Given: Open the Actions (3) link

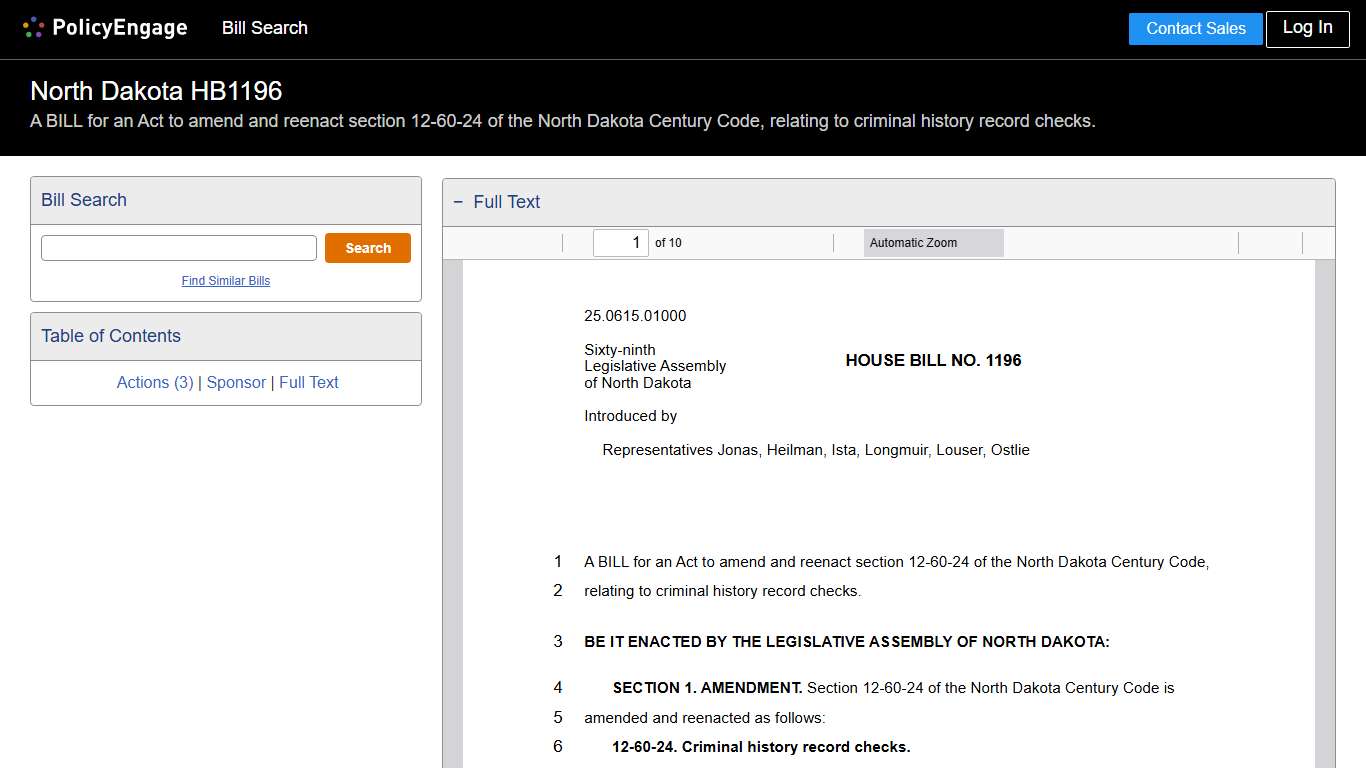Looking at the screenshot, I should 155,382.
